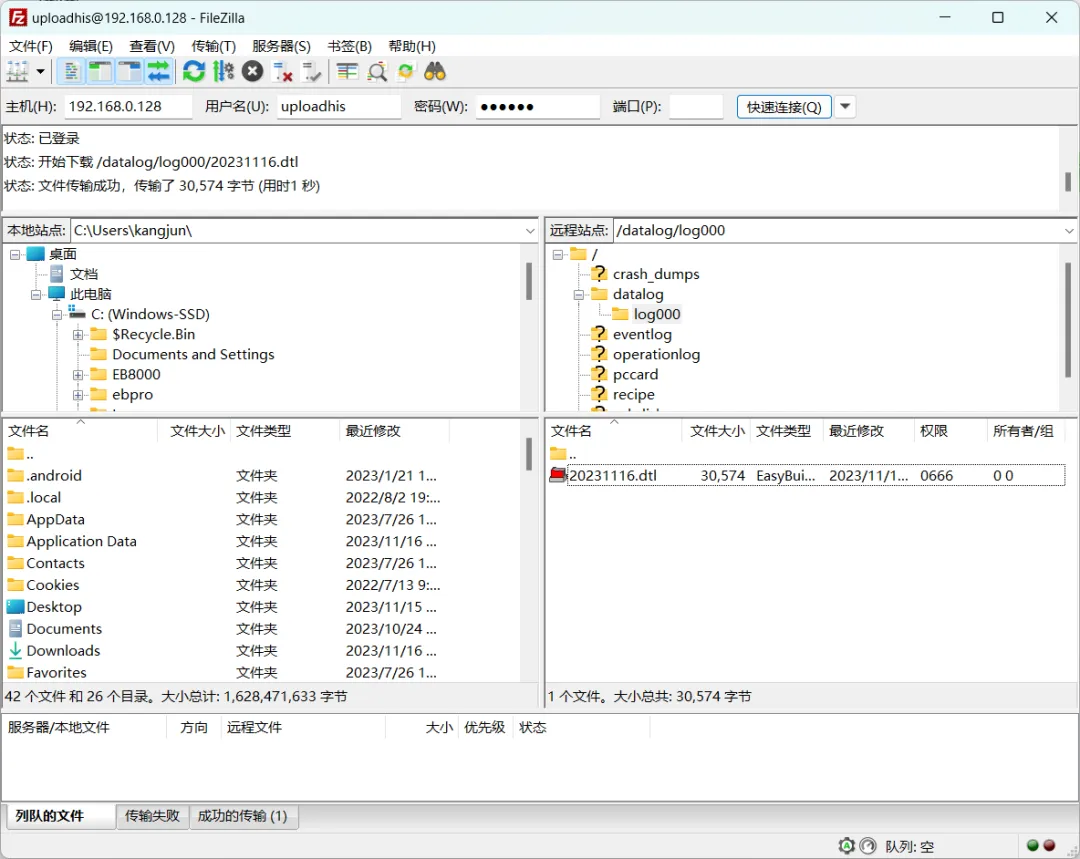Open directory listing filters dialog
The width and height of the screenshot is (1080, 859).
pyautogui.click(x=347, y=71)
